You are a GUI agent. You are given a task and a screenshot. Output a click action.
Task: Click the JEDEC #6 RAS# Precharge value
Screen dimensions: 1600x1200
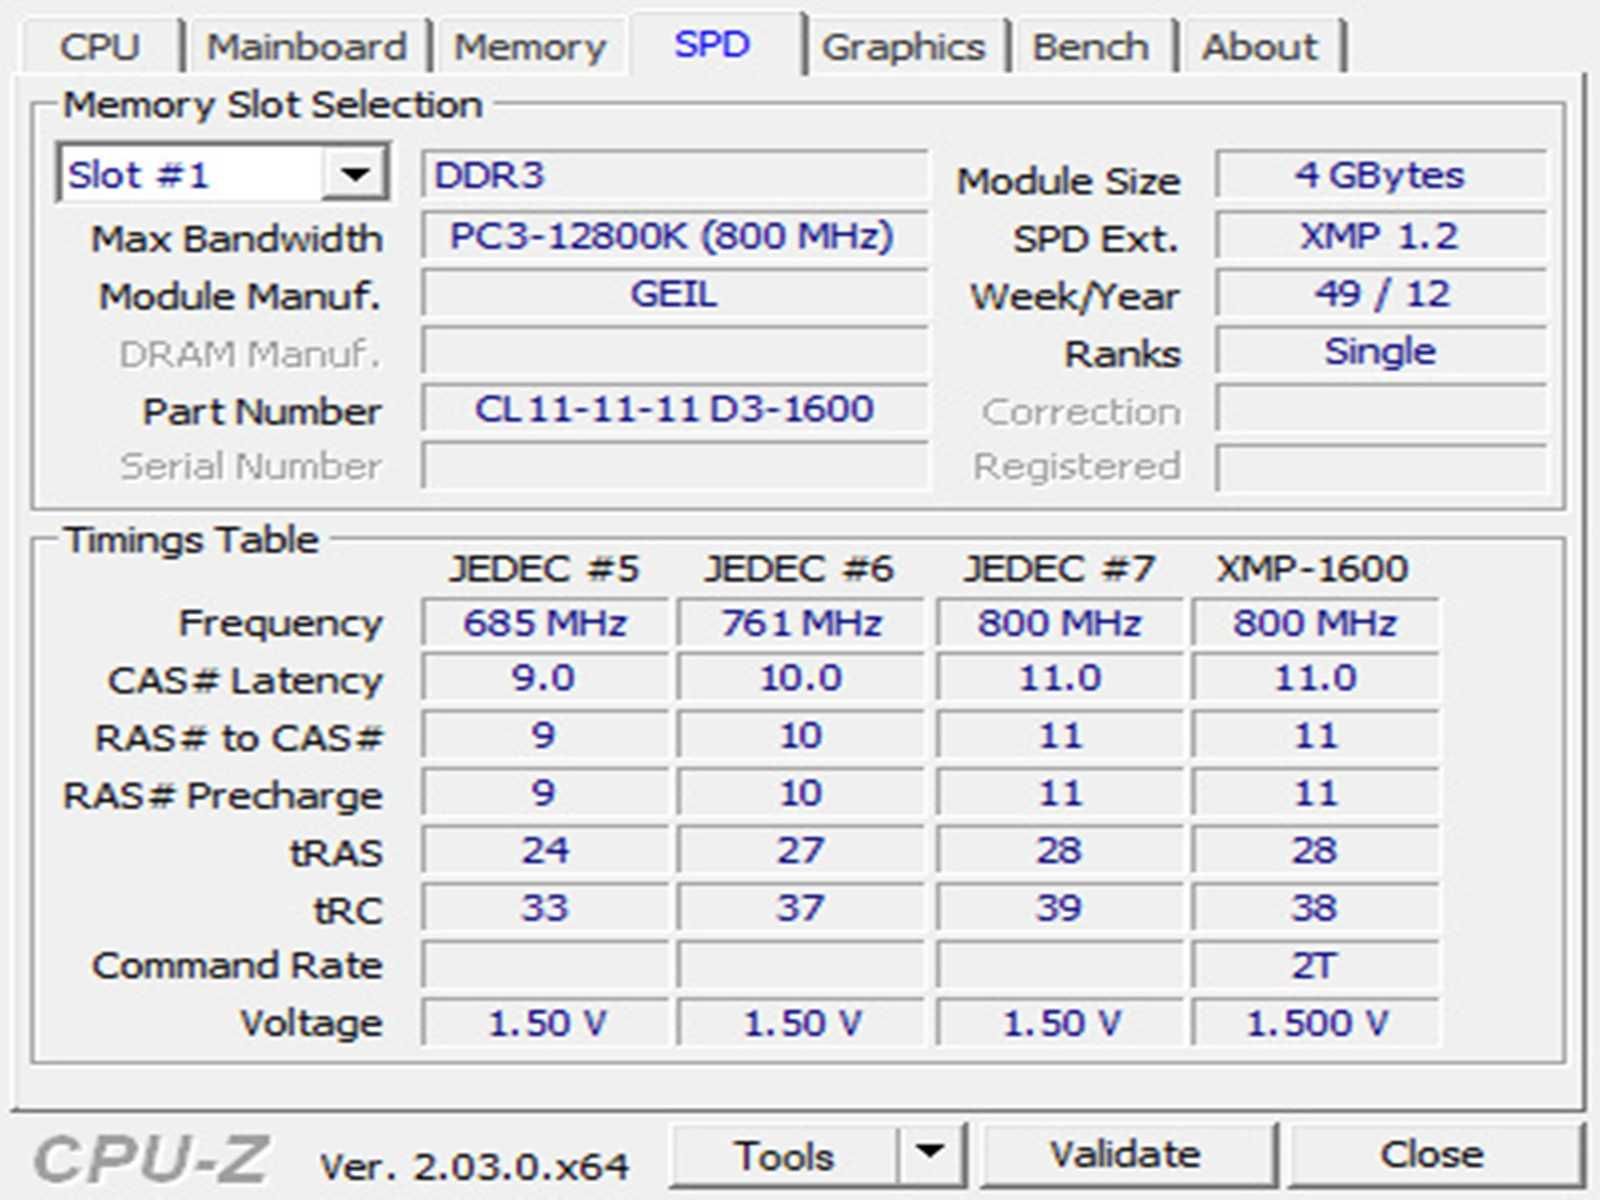[x=801, y=793]
